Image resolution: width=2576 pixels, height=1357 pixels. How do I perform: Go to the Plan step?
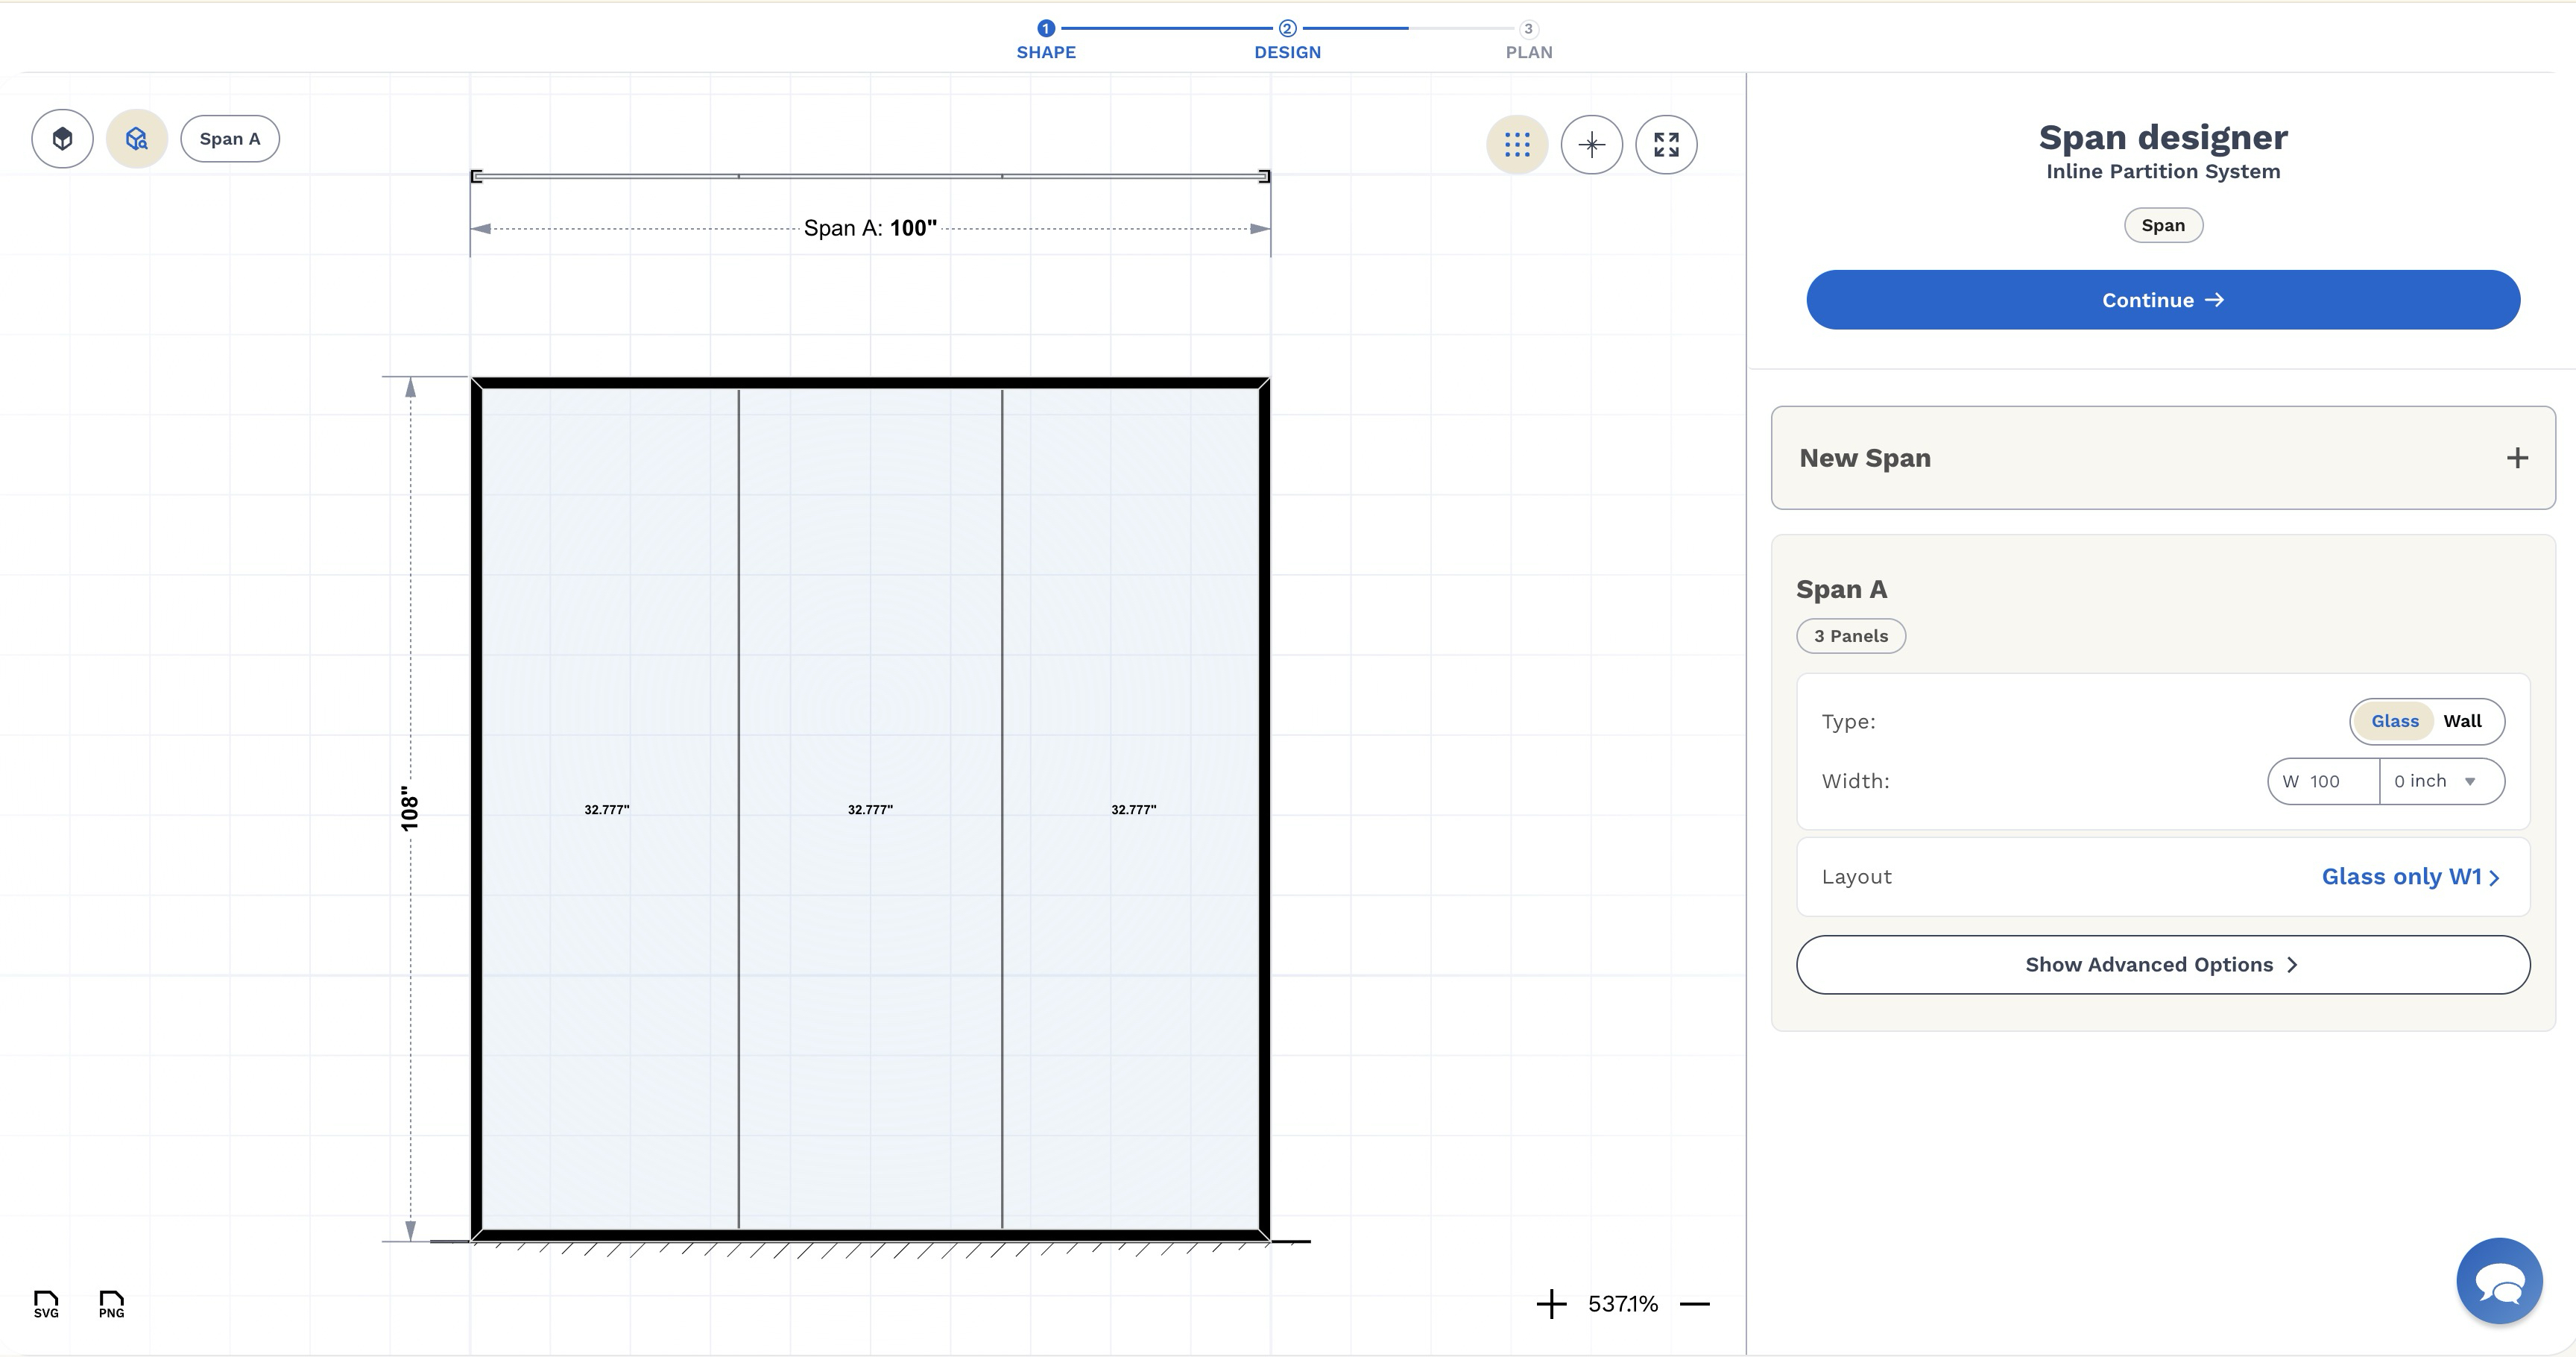pyautogui.click(x=1528, y=40)
